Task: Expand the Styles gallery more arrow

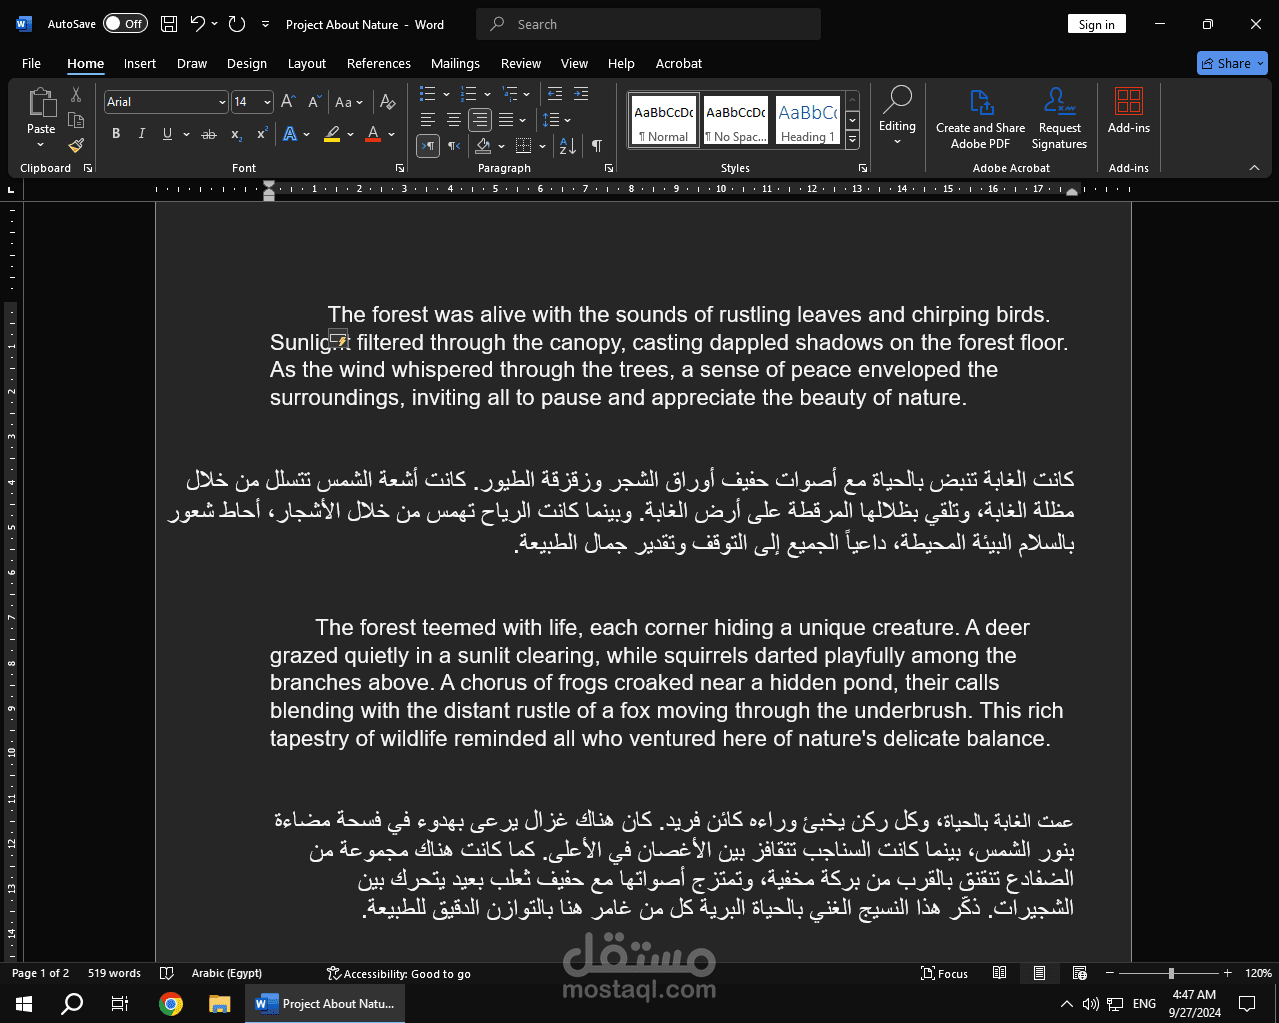Action: pos(852,141)
